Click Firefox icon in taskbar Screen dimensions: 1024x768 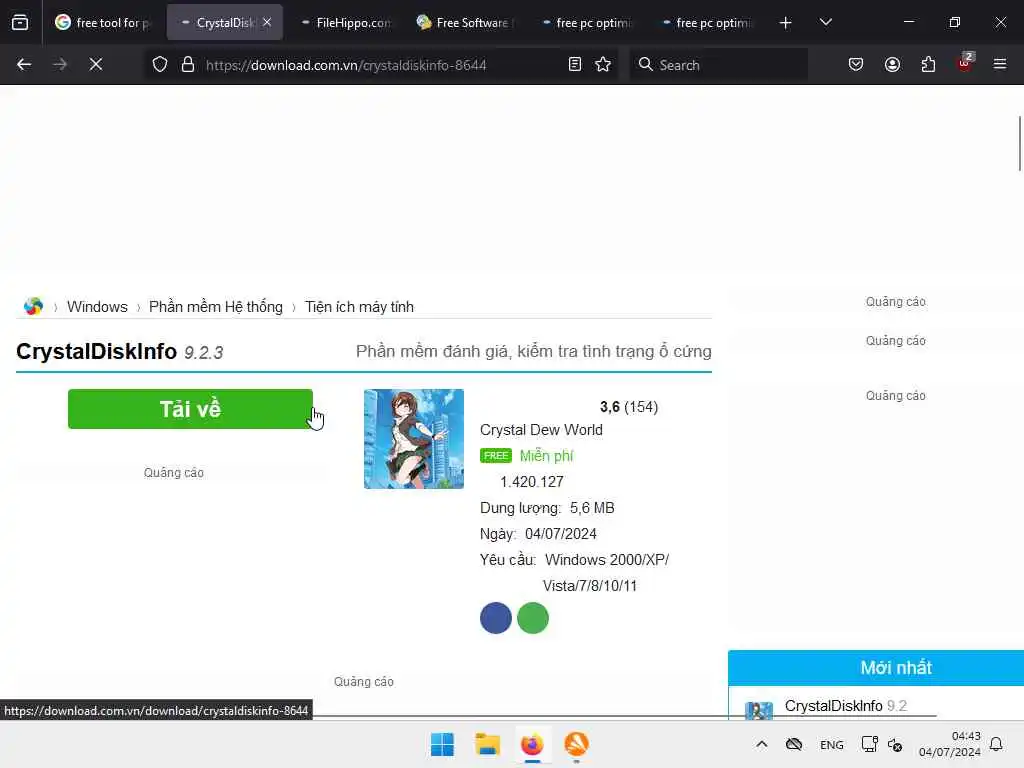click(532, 744)
